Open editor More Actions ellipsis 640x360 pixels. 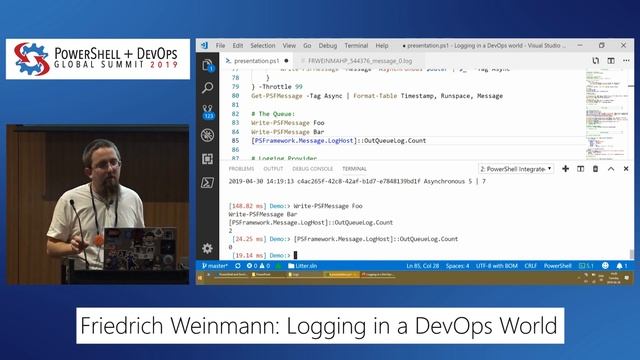pos(626,60)
